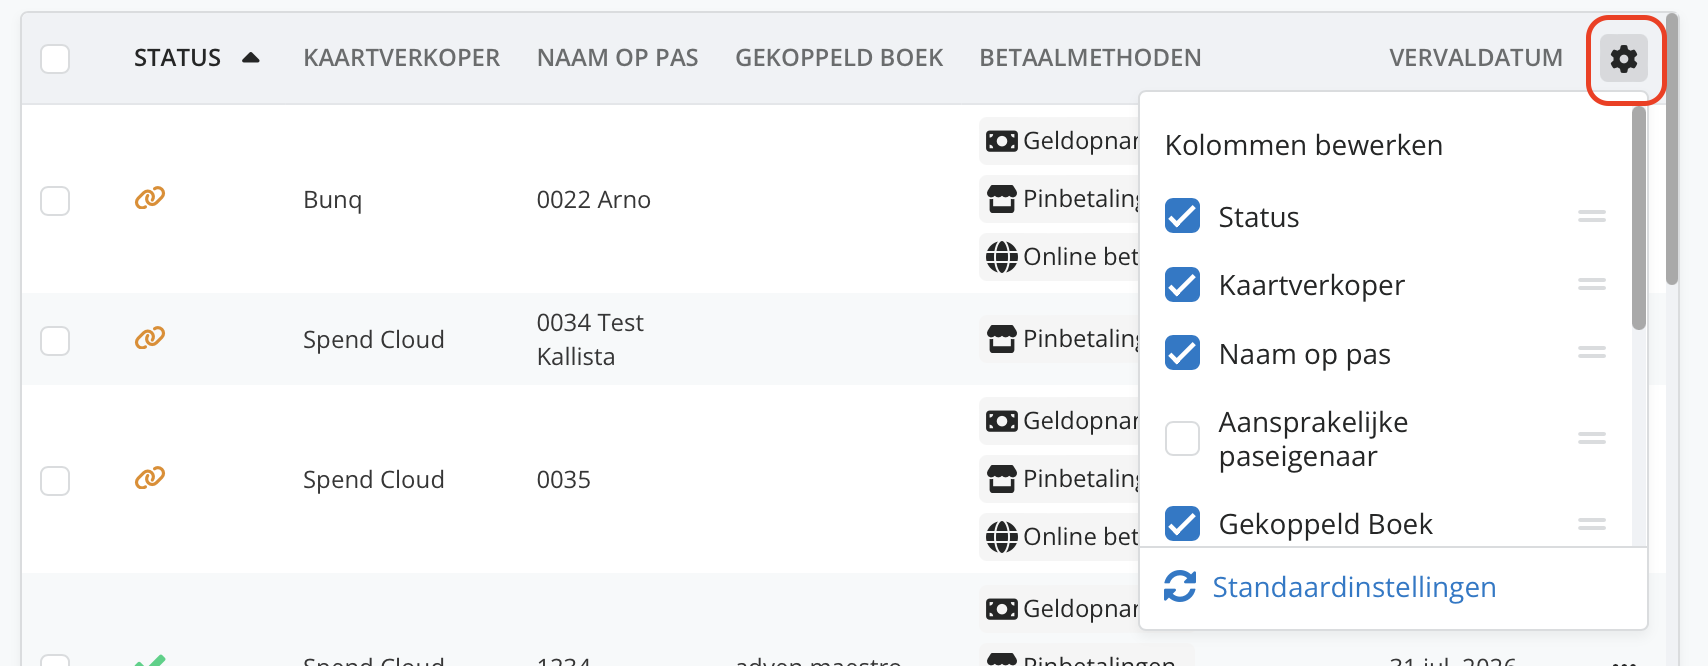The width and height of the screenshot is (1708, 666).
Task: Click link status icon for card 0035
Action: [x=150, y=478]
